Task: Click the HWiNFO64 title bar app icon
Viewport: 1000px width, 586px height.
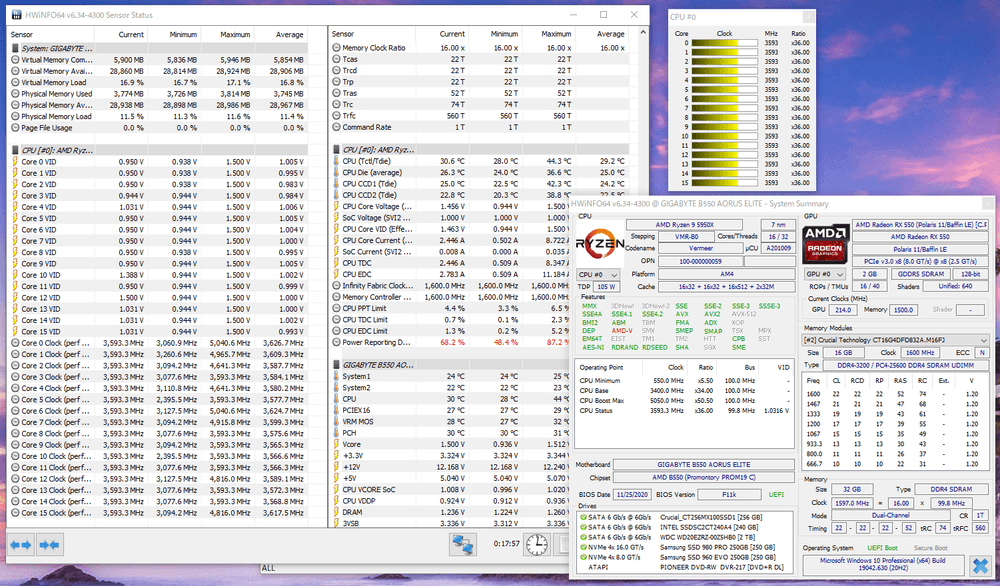Action: point(17,14)
